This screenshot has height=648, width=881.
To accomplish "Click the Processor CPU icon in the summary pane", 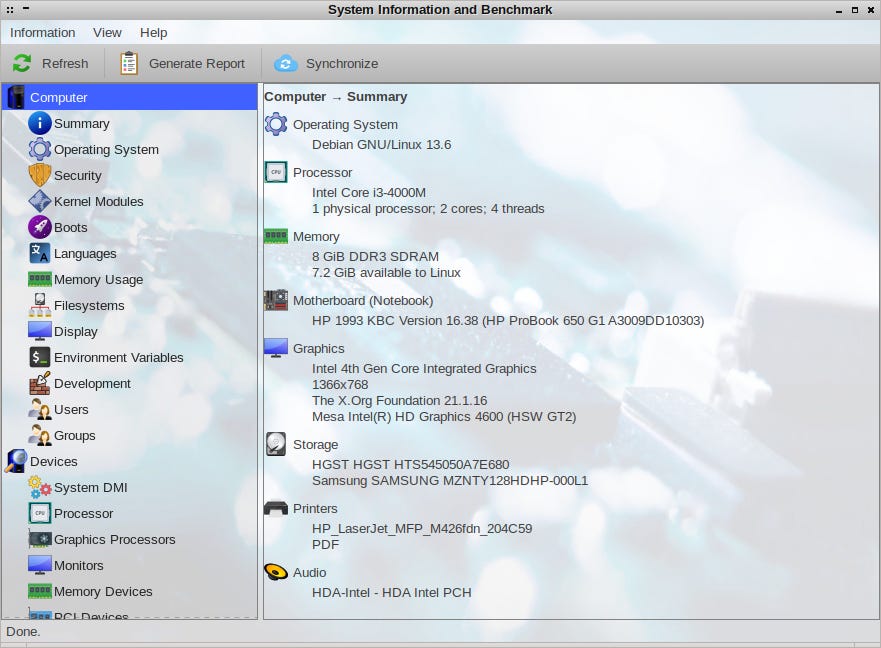I will (x=276, y=172).
